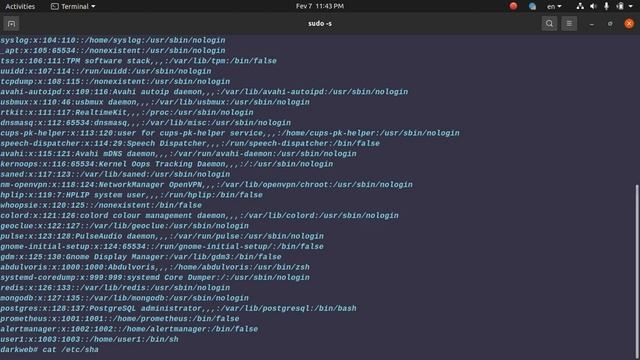This screenshot has width=640, height=360.
Task: Click the avahi-autoipd line
Action: (x=204, y=92)
